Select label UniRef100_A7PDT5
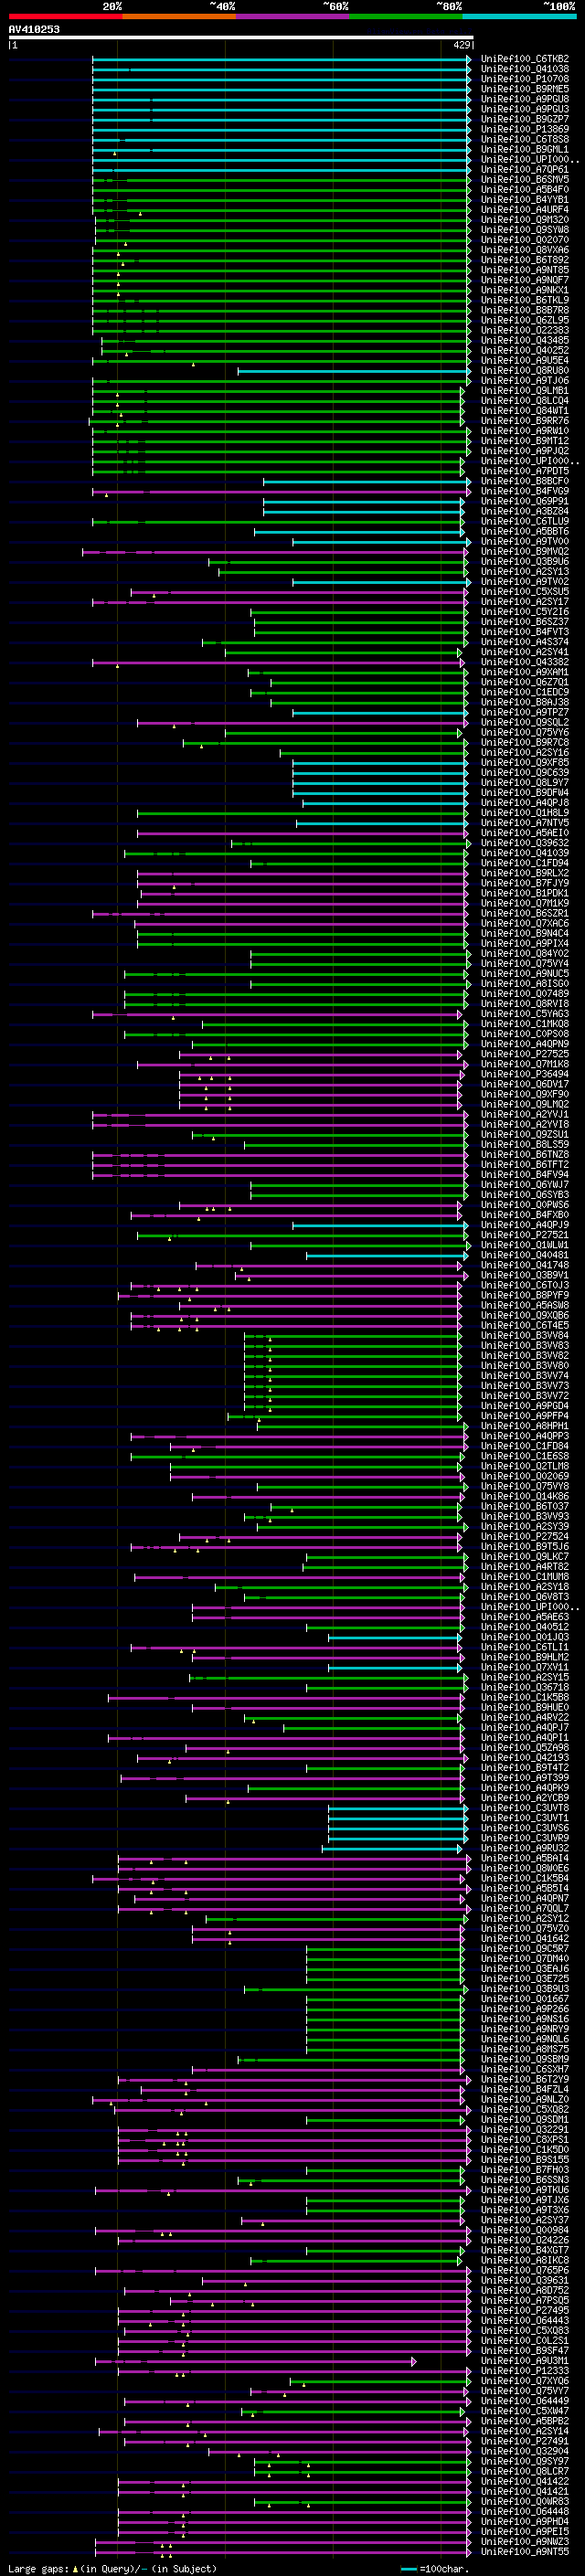This screenshot has height=2576, width=585. [525, 471]
